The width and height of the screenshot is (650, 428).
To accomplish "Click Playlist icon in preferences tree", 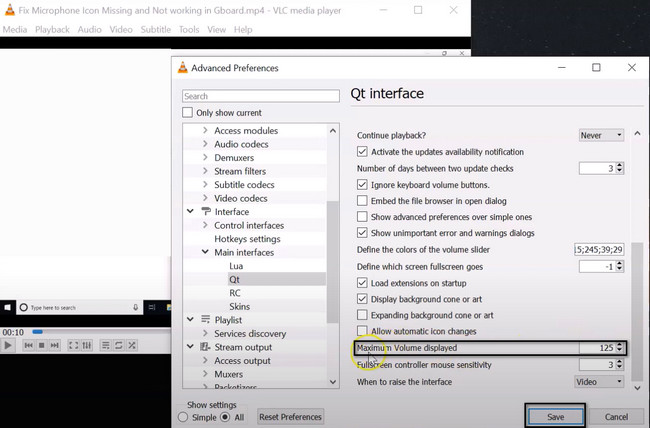I will pos(206,319).
